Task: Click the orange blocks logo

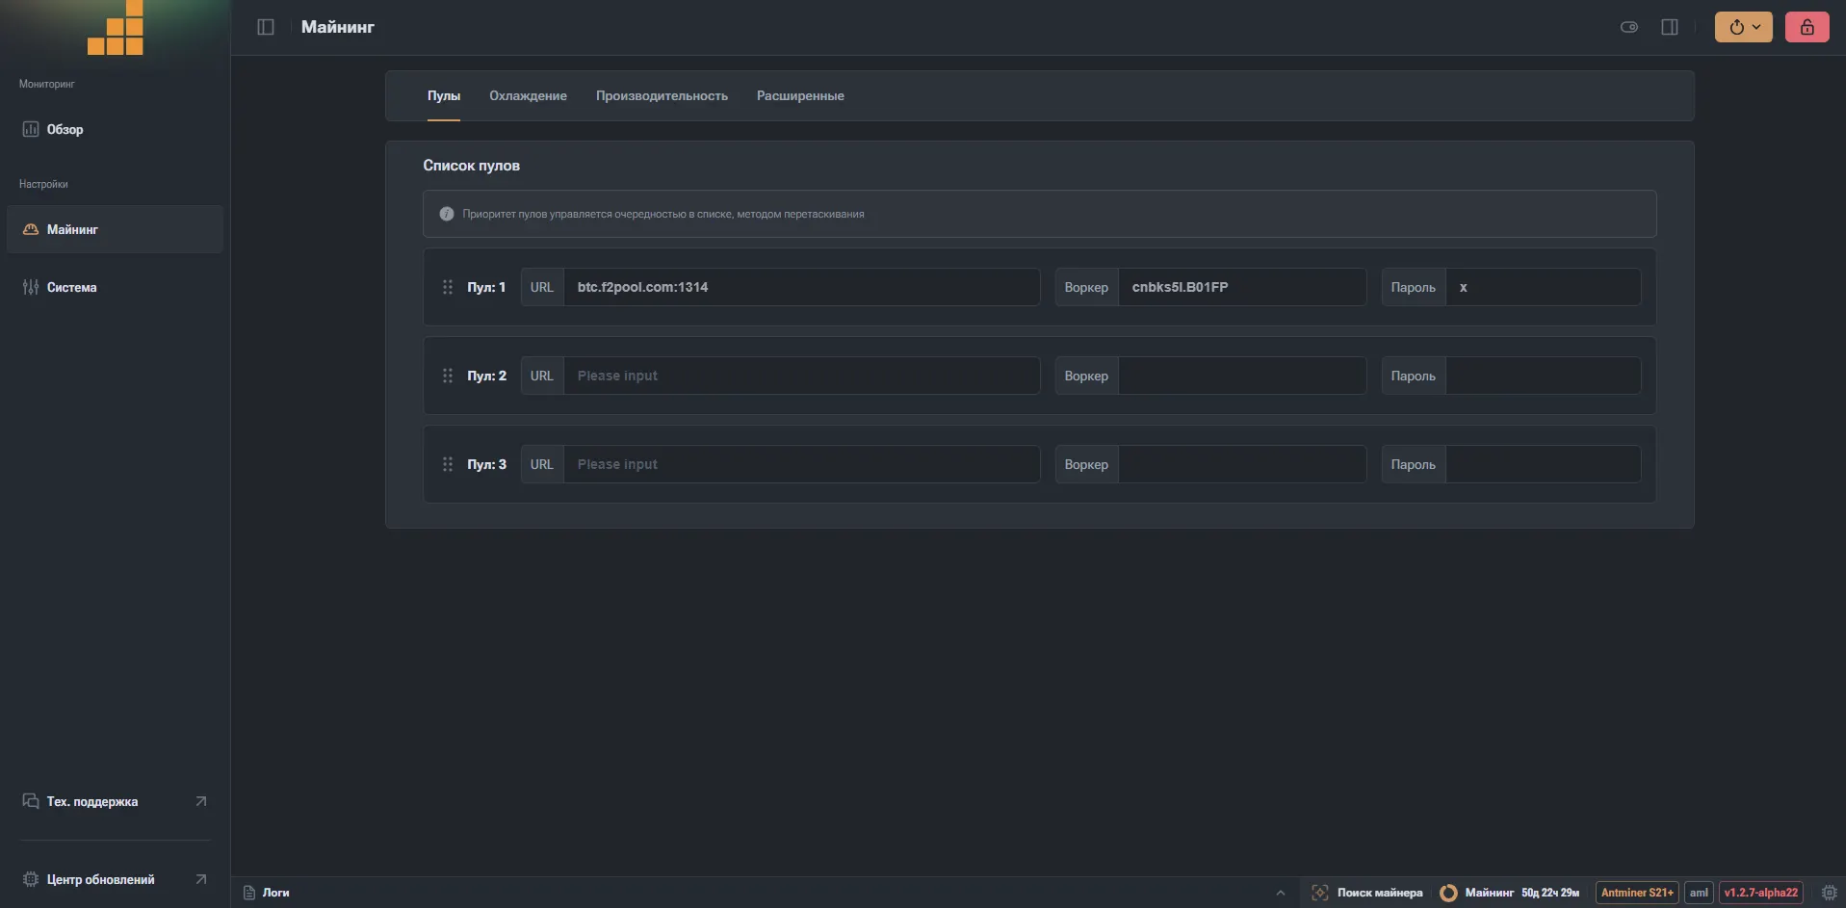Action: point(116,27)
